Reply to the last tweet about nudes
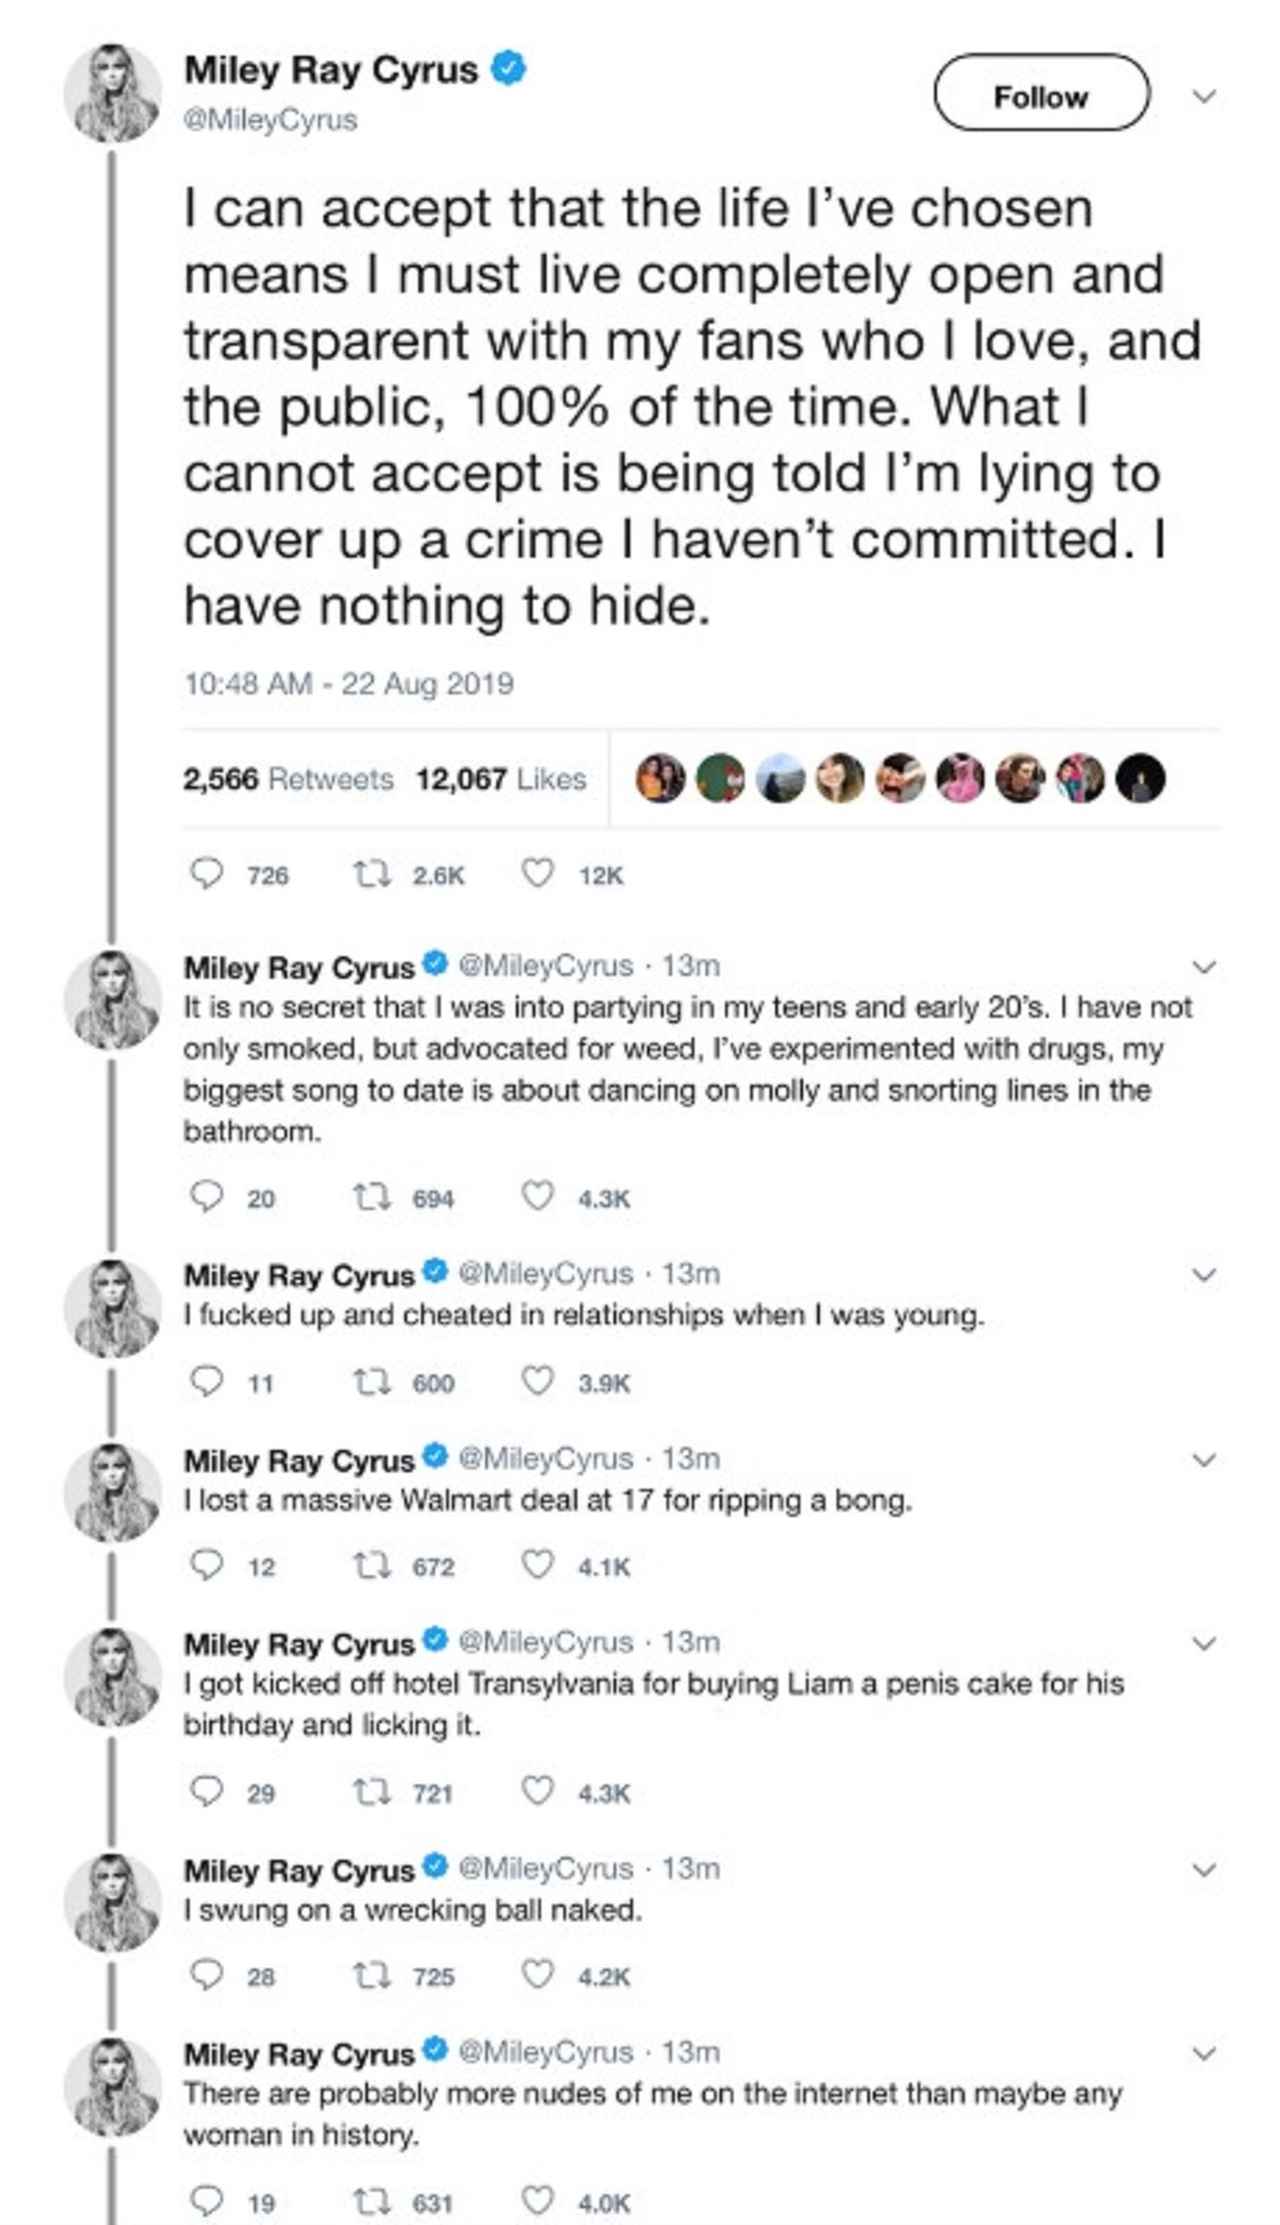The width and height of the screenshot is (1280, 2225). click(206, 2201)
